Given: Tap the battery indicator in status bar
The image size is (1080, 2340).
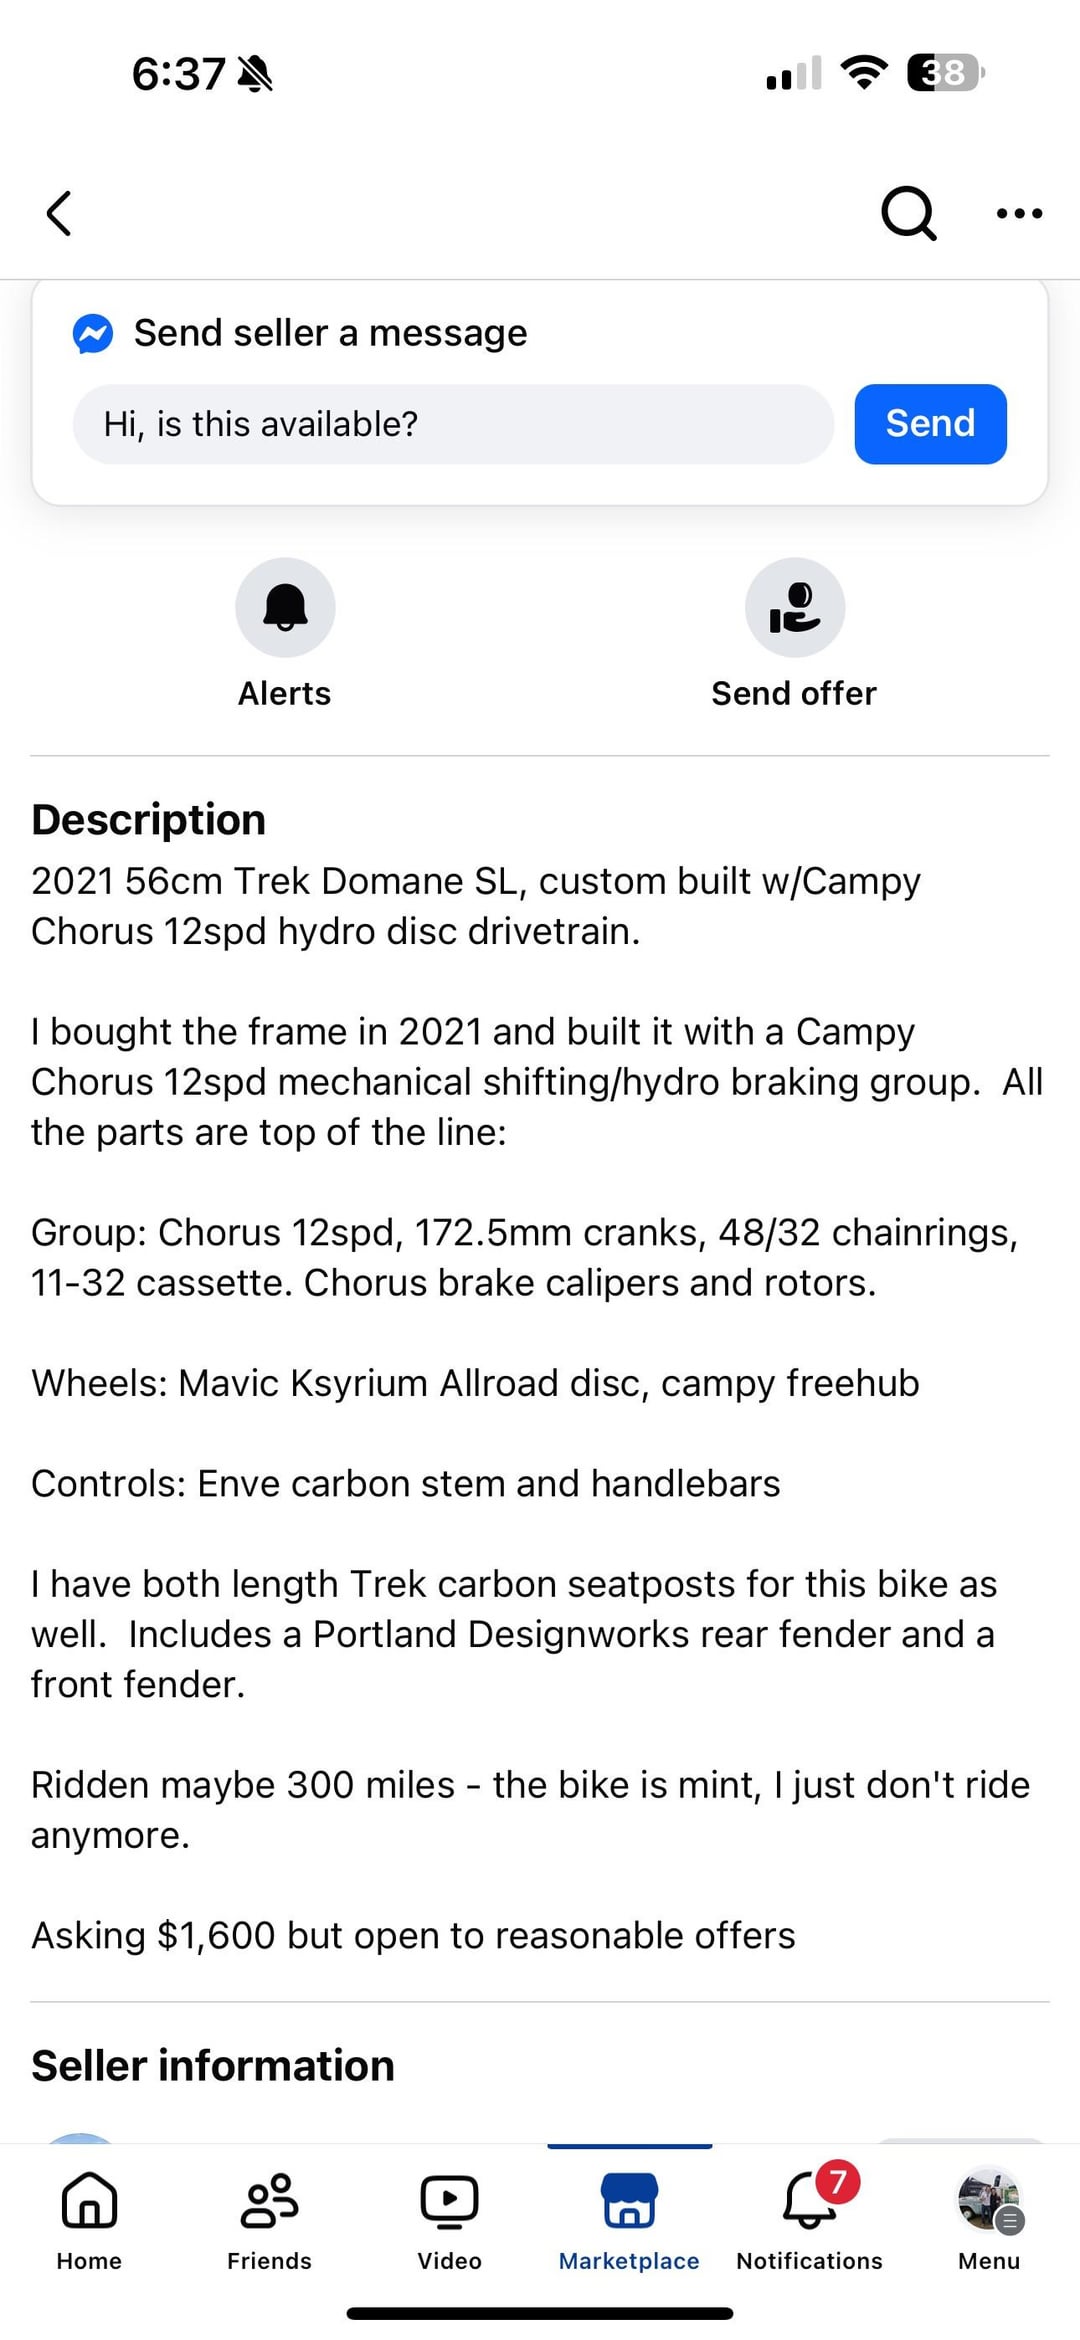Looking at the screenshot, I should point(946,73).
